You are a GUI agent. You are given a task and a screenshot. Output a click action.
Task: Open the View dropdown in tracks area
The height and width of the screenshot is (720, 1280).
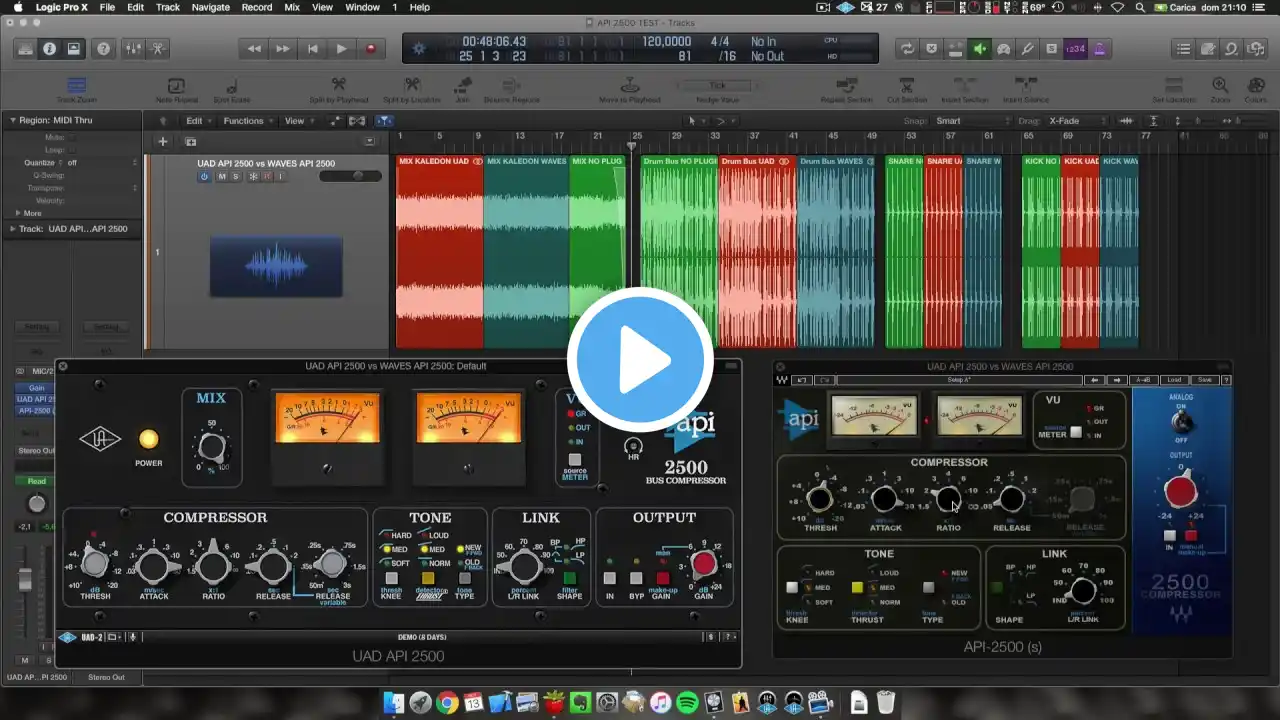(x=298, y=121)
